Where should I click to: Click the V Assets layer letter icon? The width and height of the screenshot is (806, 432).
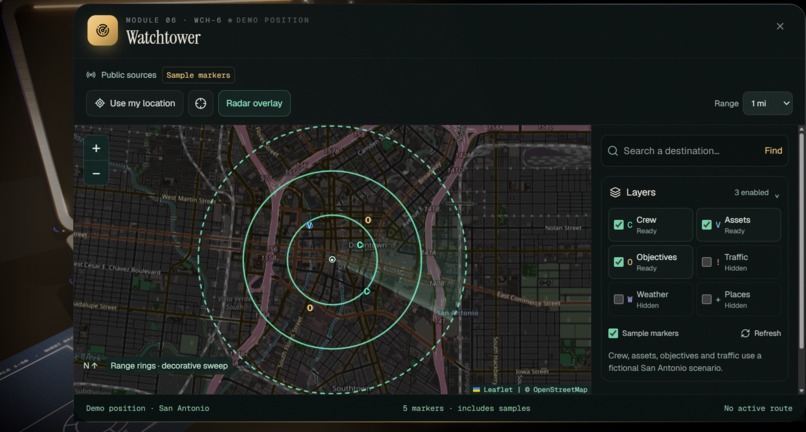(718, 225)
